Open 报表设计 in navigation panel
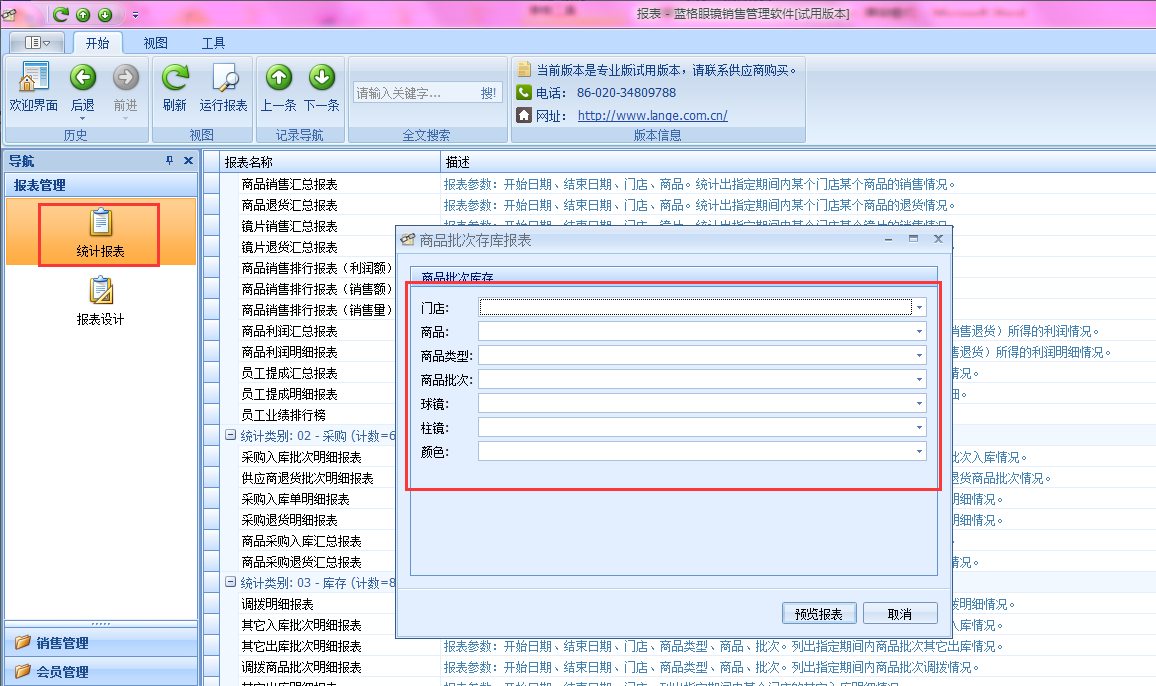Image resolution: width=1156 pixels, height=686 pixels. (x=100, y=302)
